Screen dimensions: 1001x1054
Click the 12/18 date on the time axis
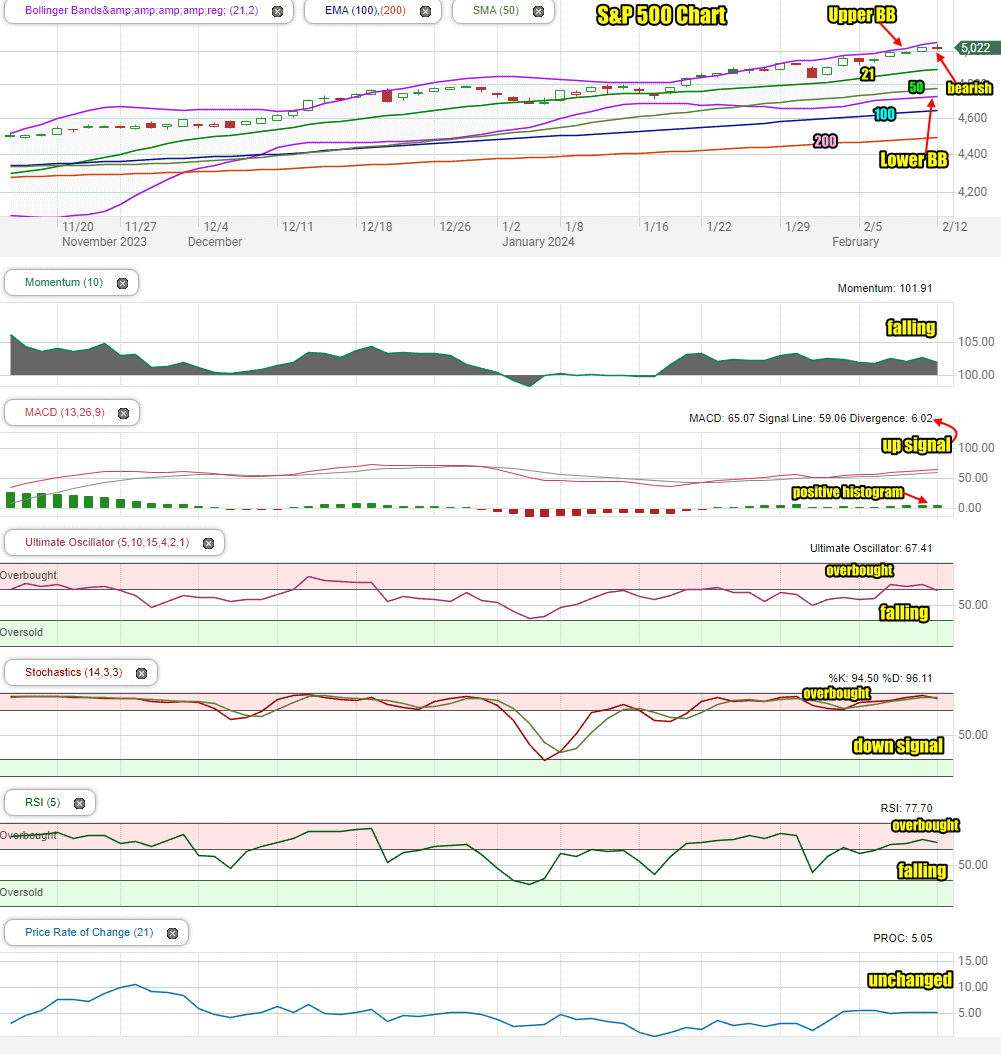(x=376, y=227)
